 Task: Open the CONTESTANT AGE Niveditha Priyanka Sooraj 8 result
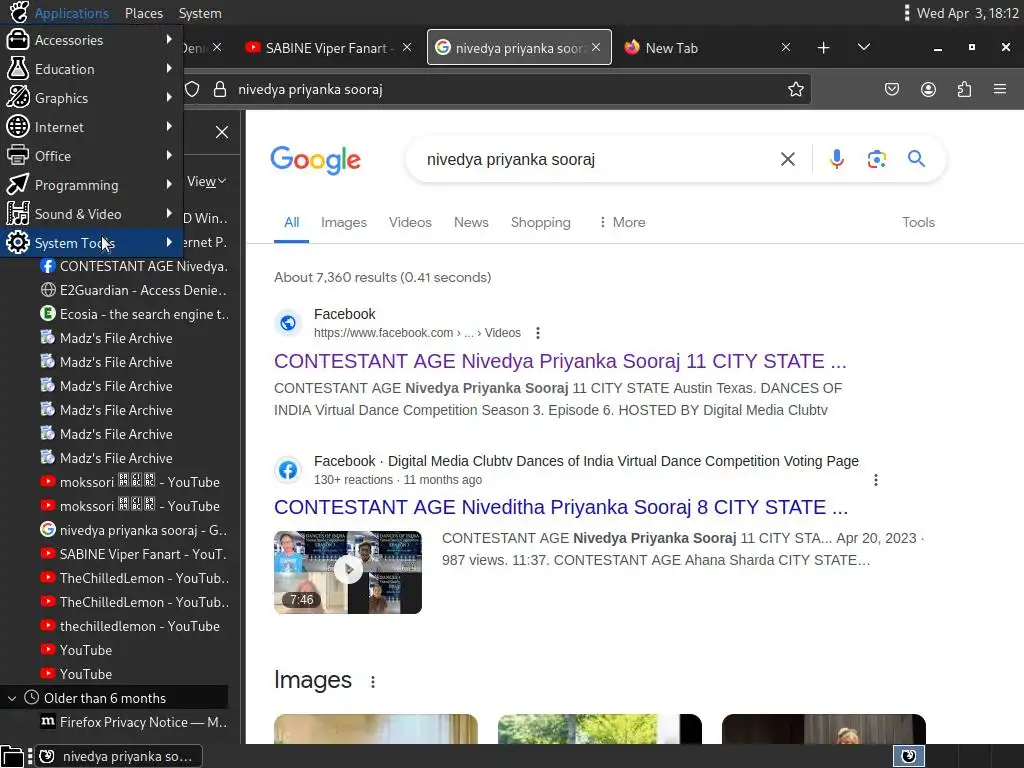pos(561,507)
